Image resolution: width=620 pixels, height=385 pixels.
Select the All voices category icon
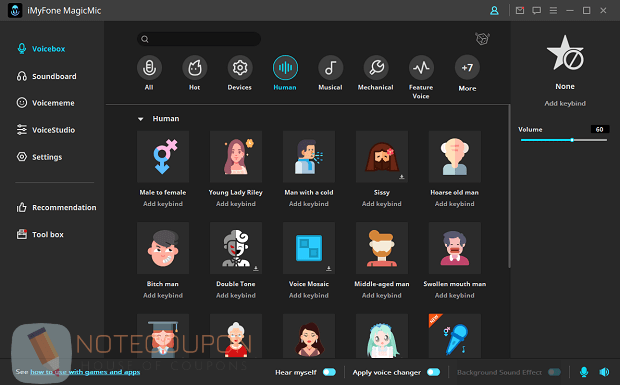coord(149,68)
